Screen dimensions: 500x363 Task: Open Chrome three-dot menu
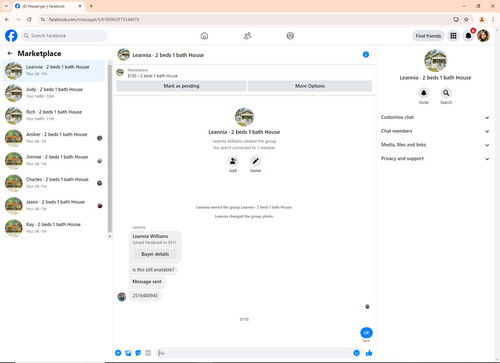(493, 20)
